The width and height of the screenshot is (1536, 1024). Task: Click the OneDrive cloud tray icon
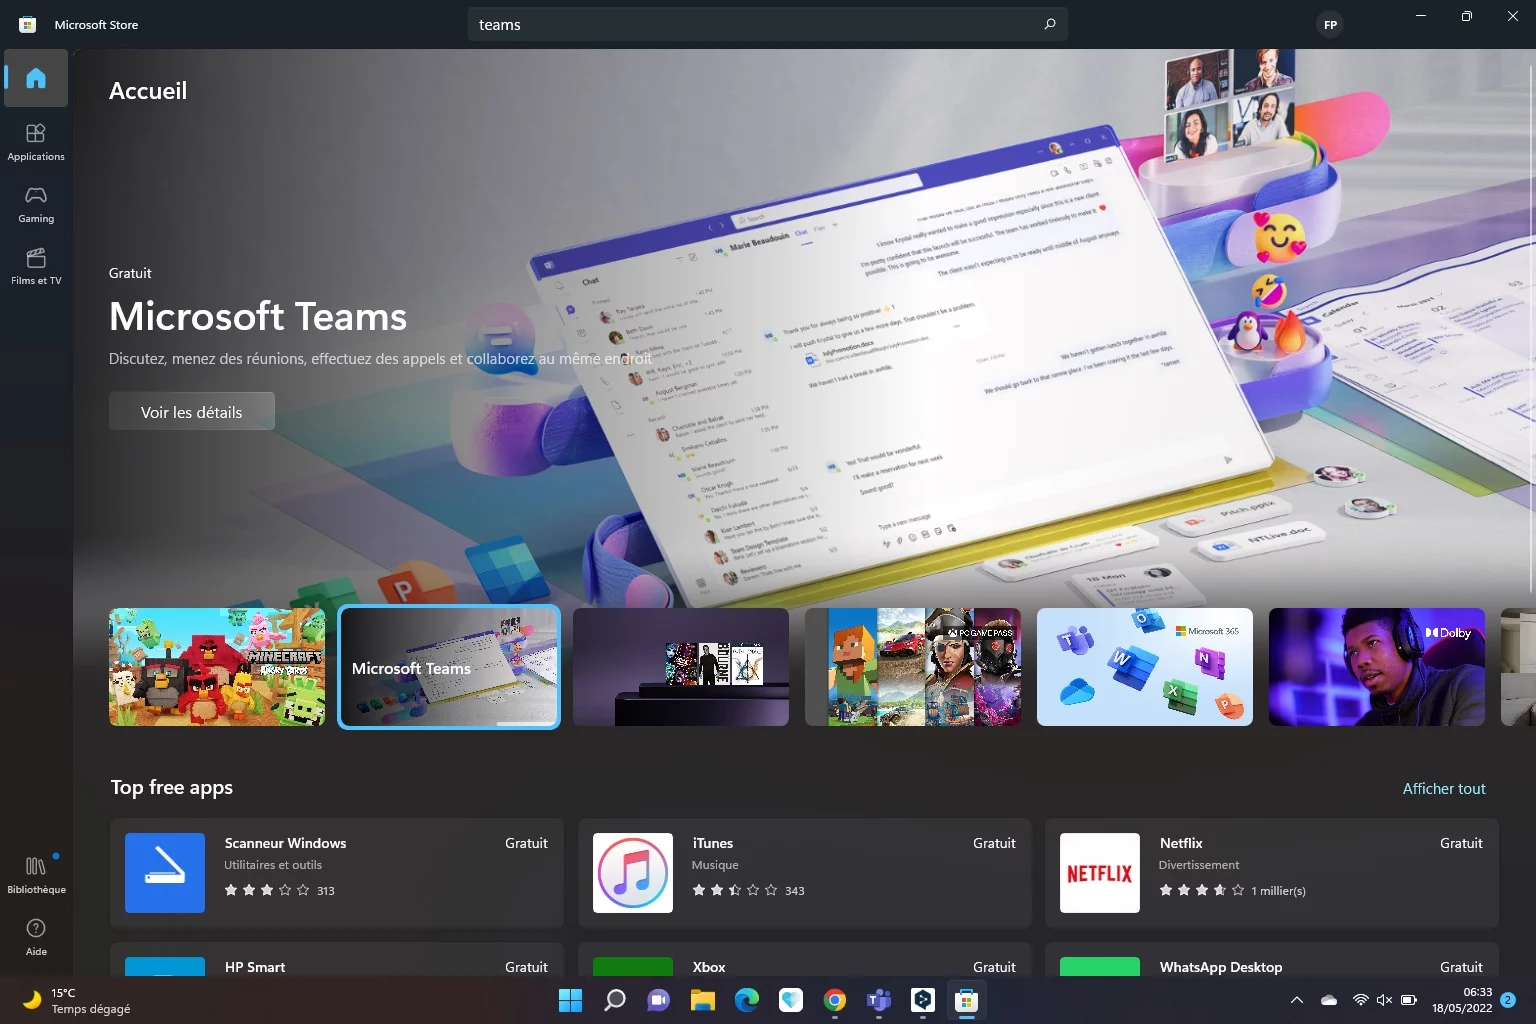pyautogui.click(x=1329, y=1000)
